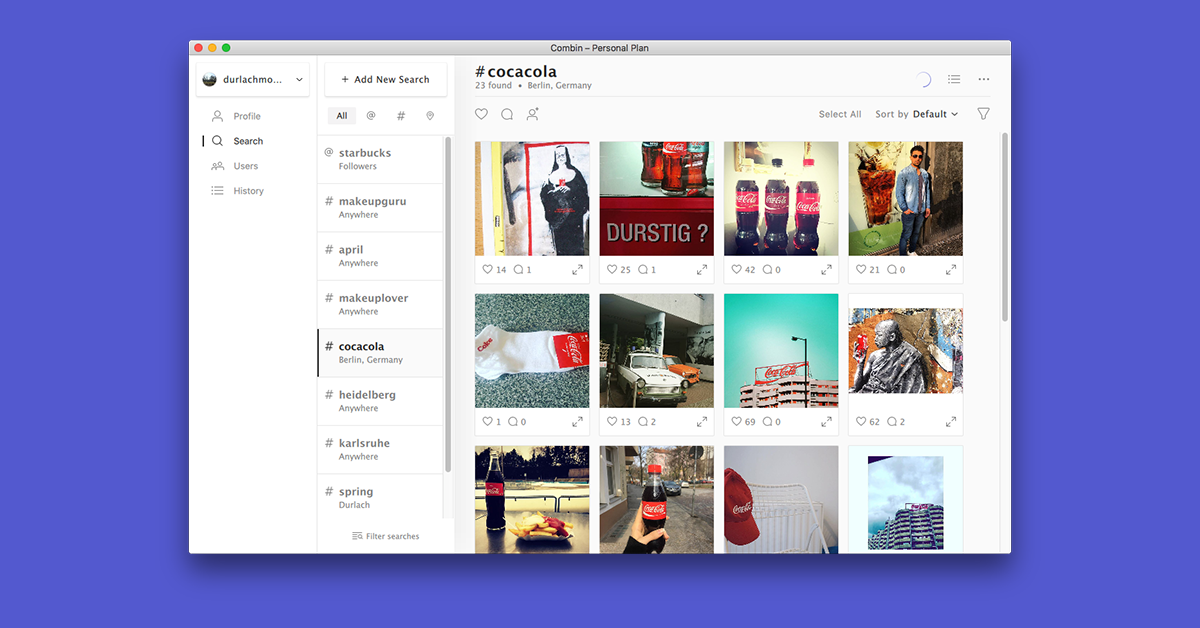Open the list icon beside the three-dot menu
The width and height of the screenshot is (1200, 628).
click(x=954, y=79)
